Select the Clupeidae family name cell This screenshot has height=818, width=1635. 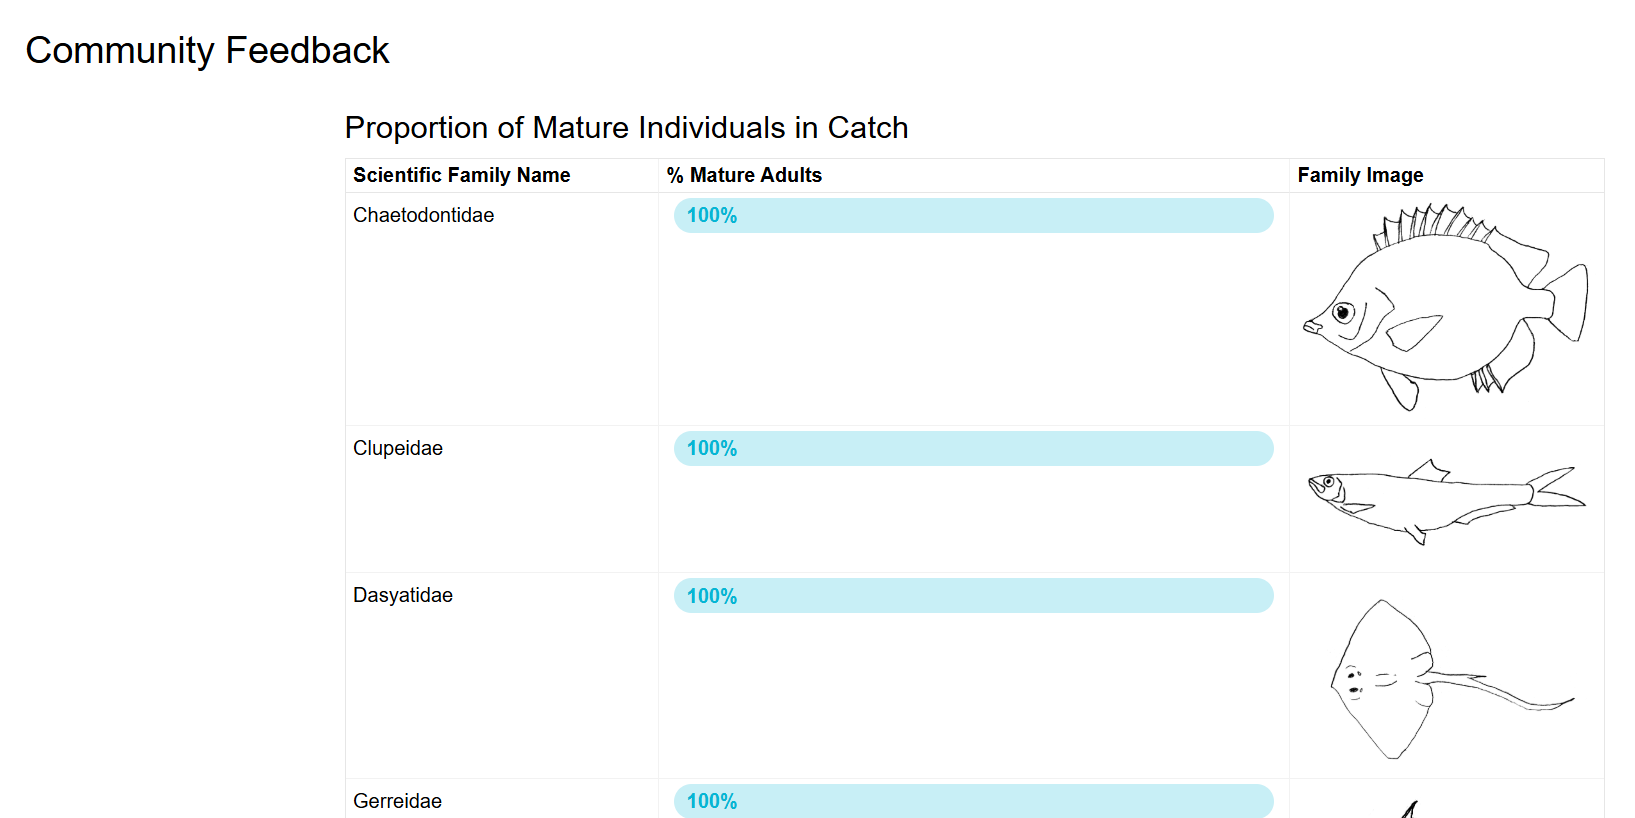(398, 449)
